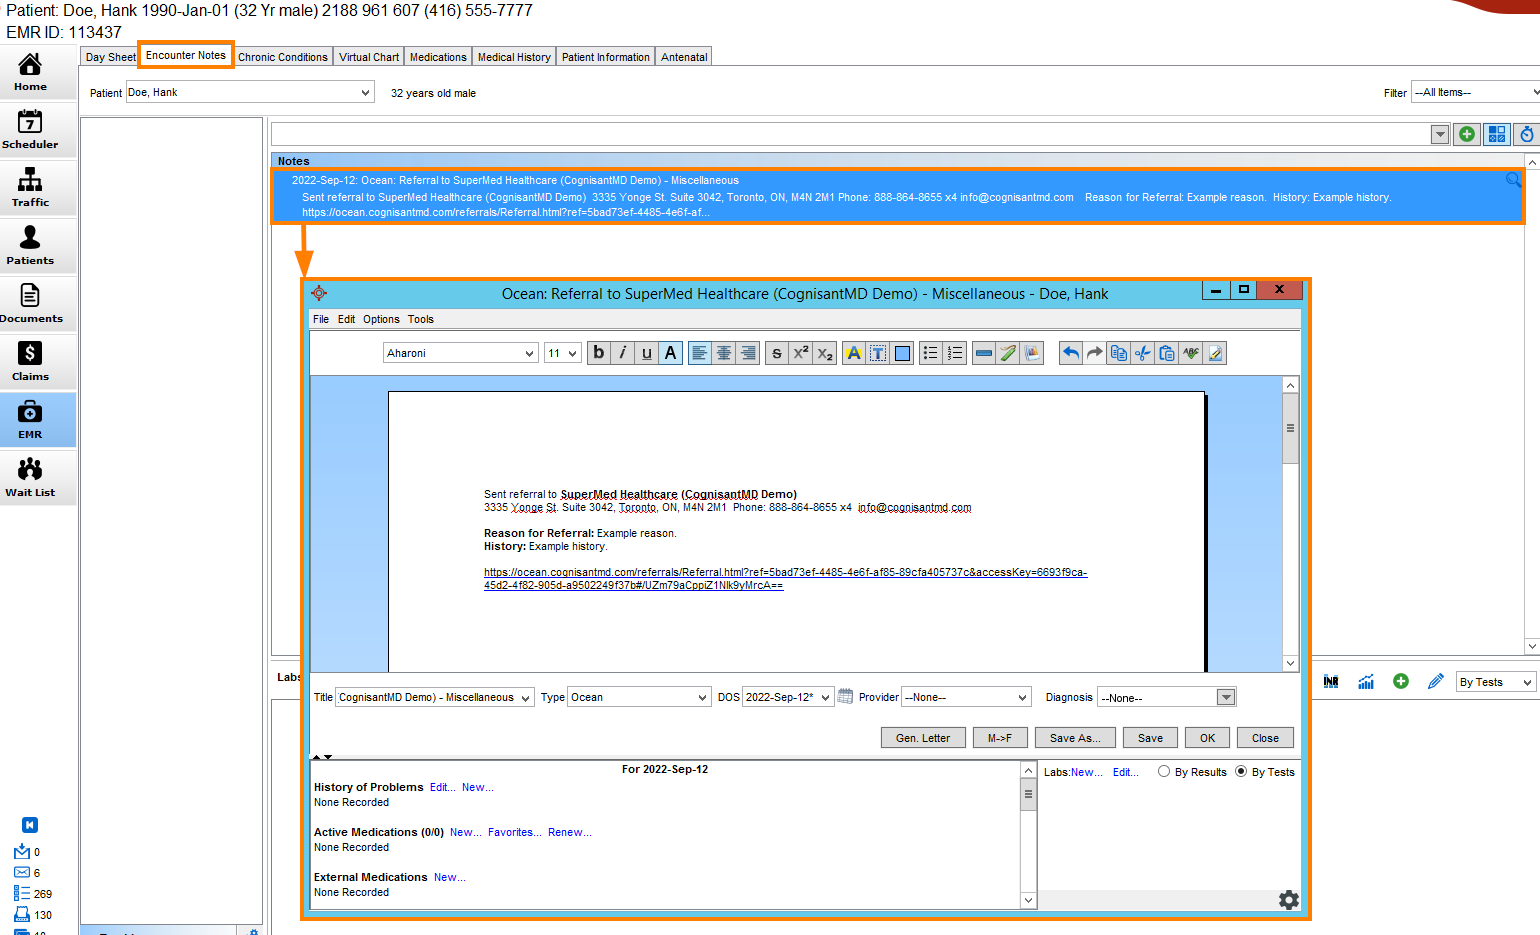The width and height of the screenshot is (1540, 935).
Task: Undo the last edit
Action: tap(1071, 353)
